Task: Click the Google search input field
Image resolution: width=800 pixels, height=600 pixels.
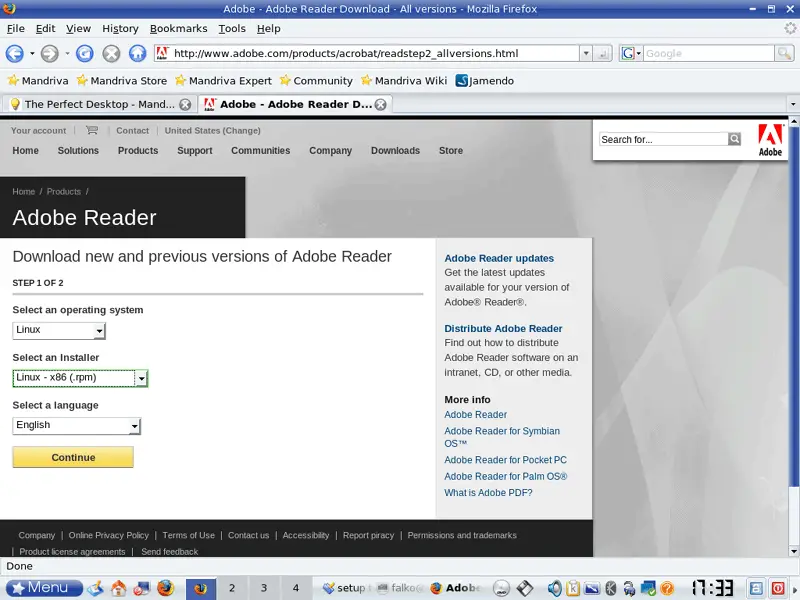Action: point(708,53)
